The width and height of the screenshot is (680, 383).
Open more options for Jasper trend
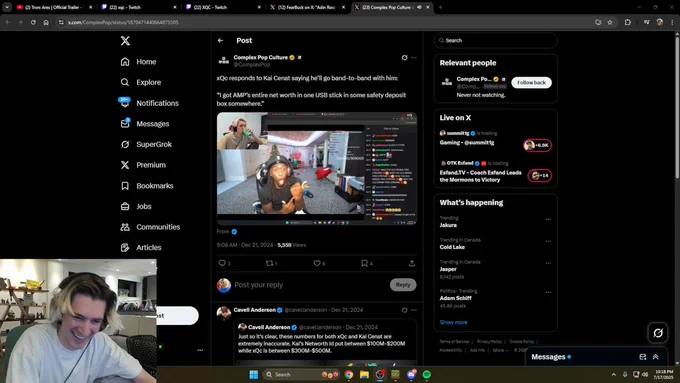click(x=548, y=263)
